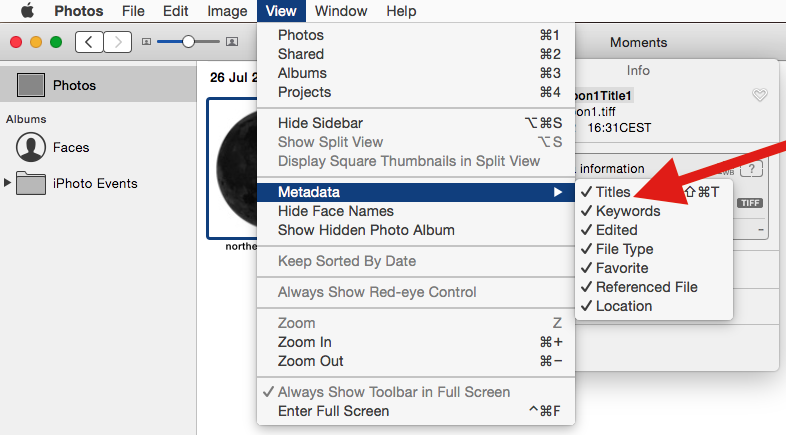Go forward with the right arrow button
The image size is (786, 435).
pos(117,42)
